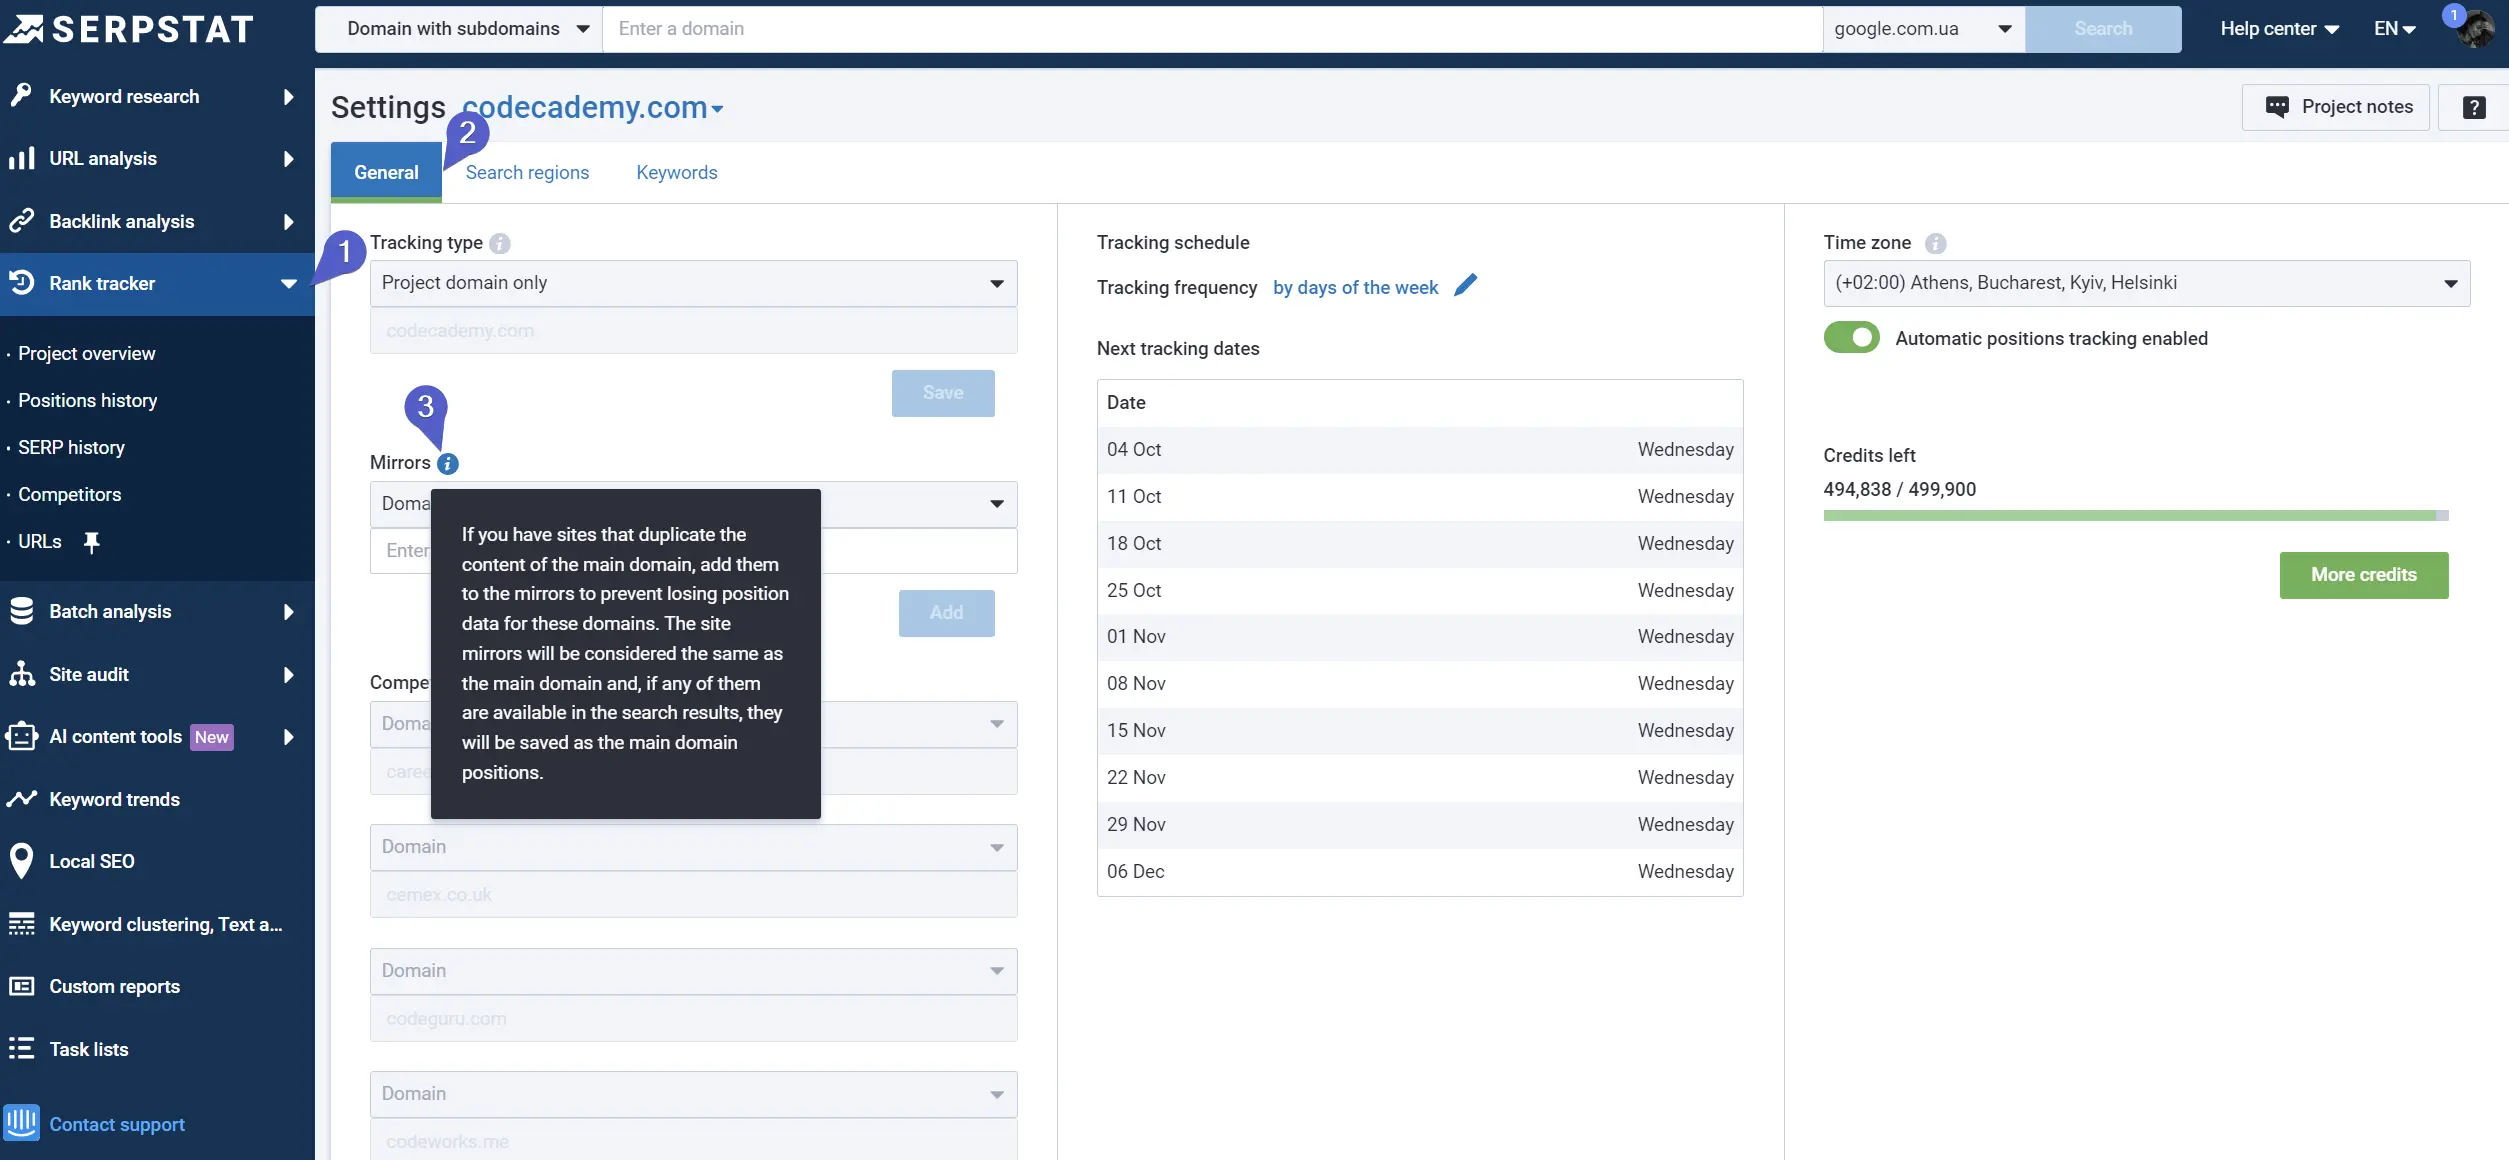
Task: Click the AI content tools robot icon
Action: [x=21, y=736]
